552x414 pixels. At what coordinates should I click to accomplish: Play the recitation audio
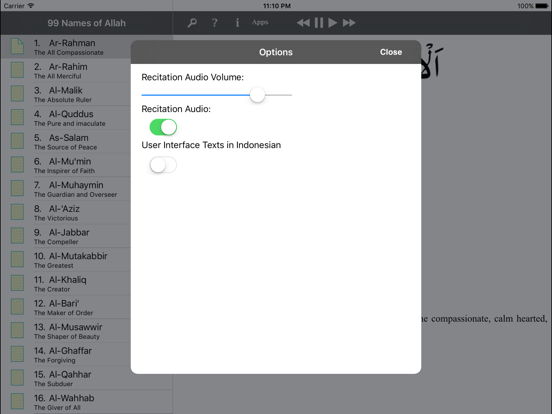tap(332, 23)
